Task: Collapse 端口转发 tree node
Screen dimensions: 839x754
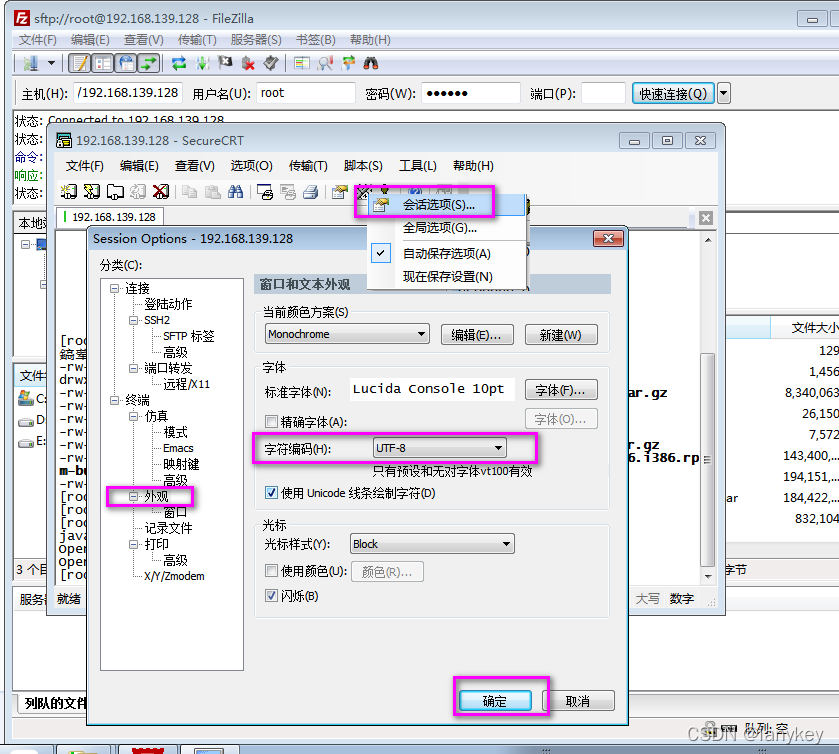Action: (x=133, y=368)
